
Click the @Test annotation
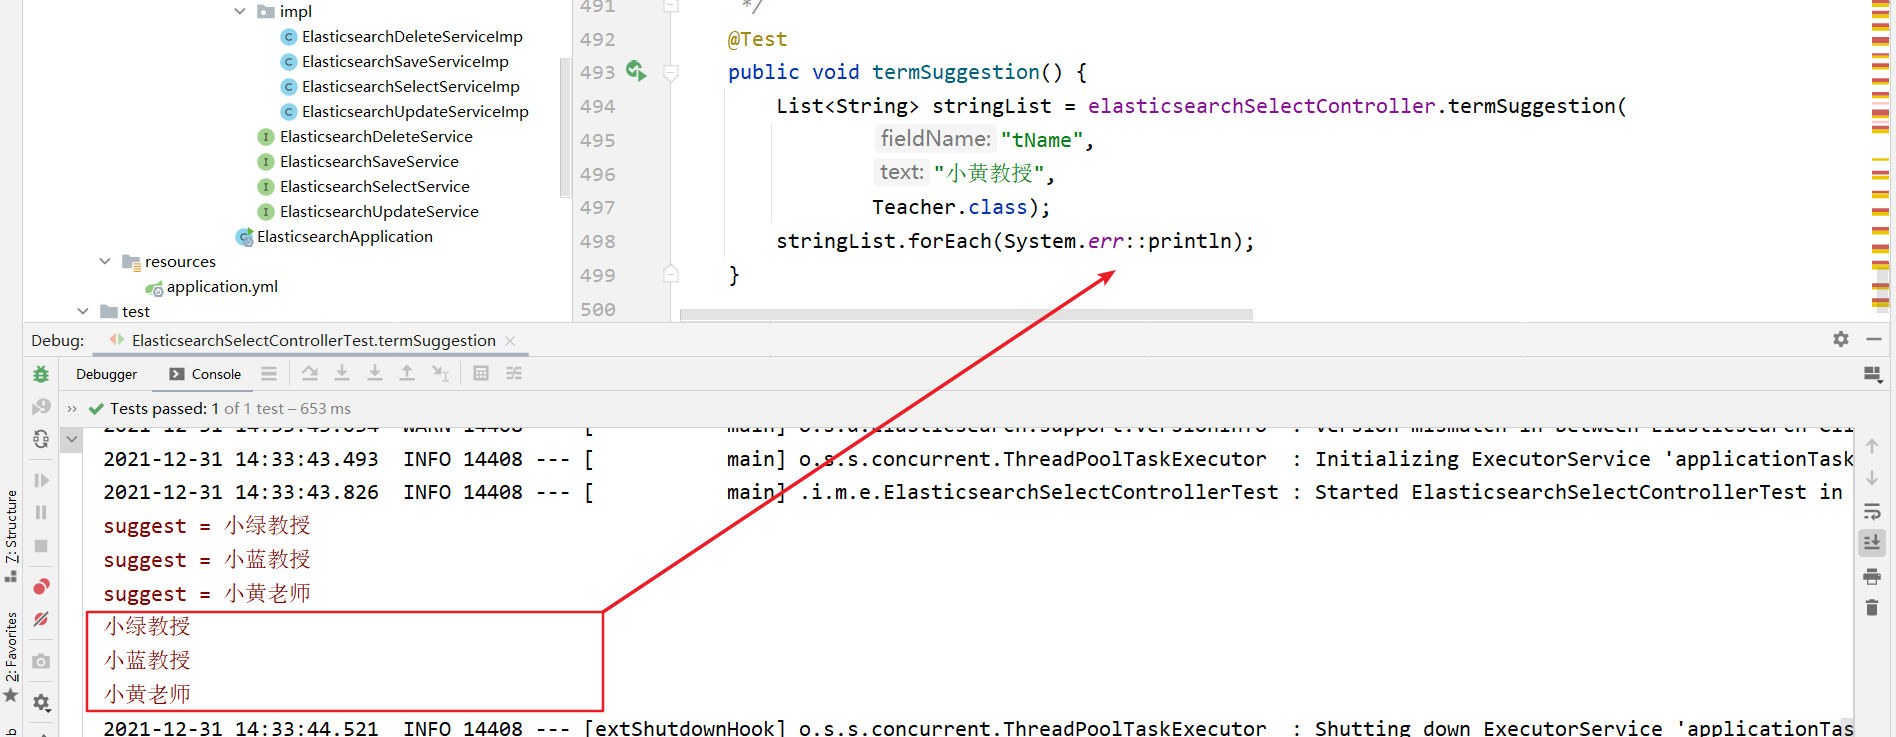click(757, 39)
